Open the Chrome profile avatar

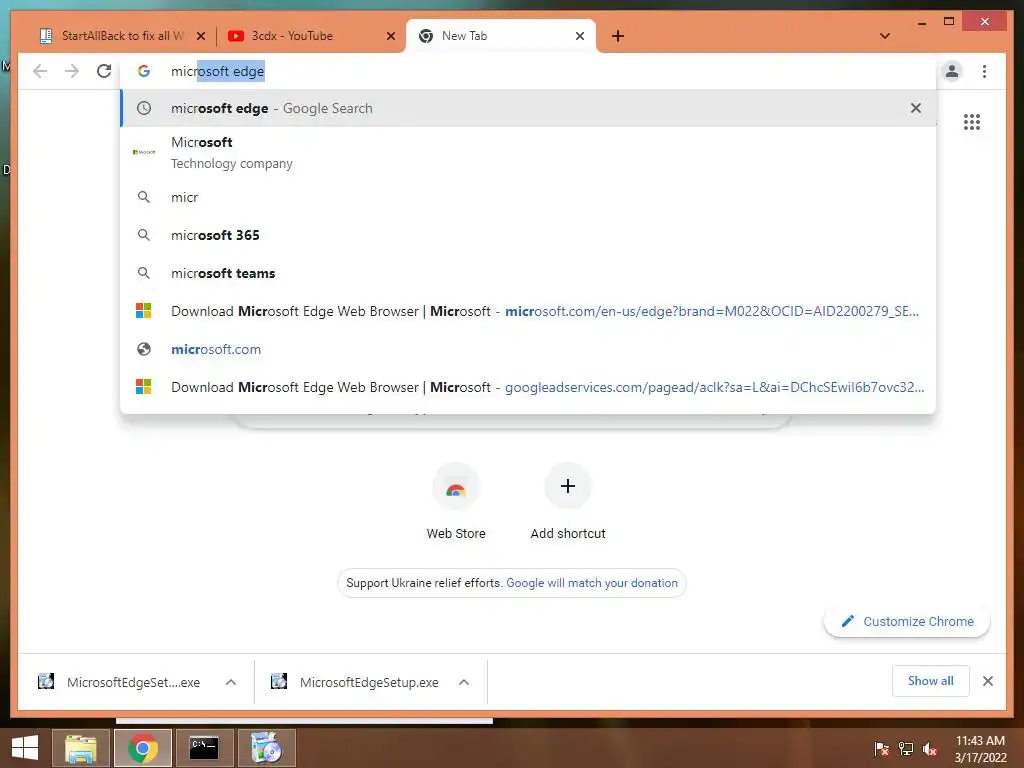tap(952, 71)
